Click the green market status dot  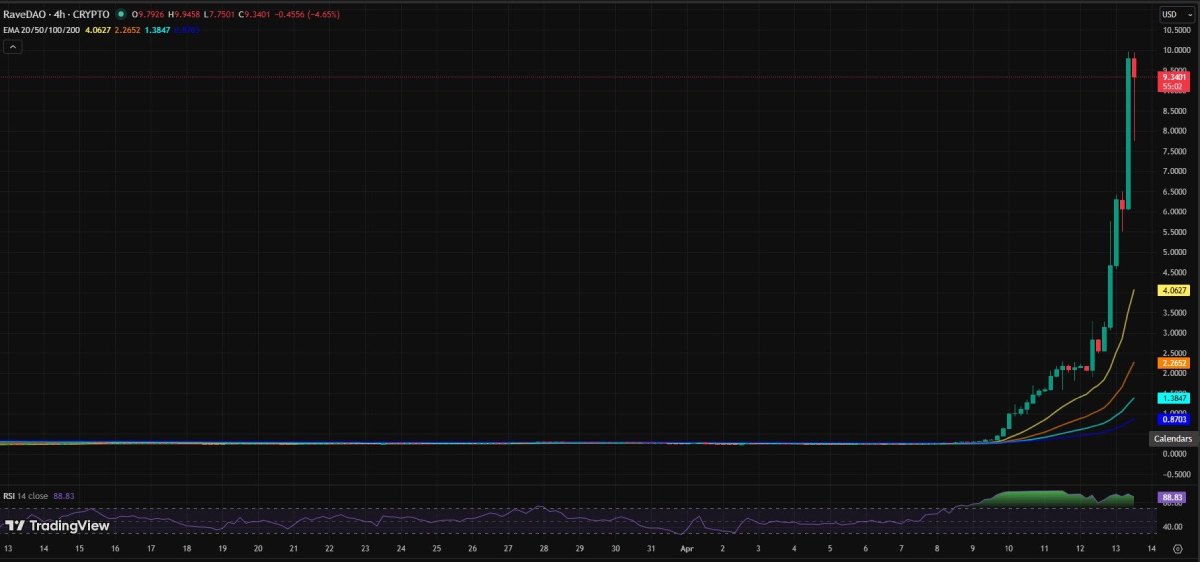121,15
